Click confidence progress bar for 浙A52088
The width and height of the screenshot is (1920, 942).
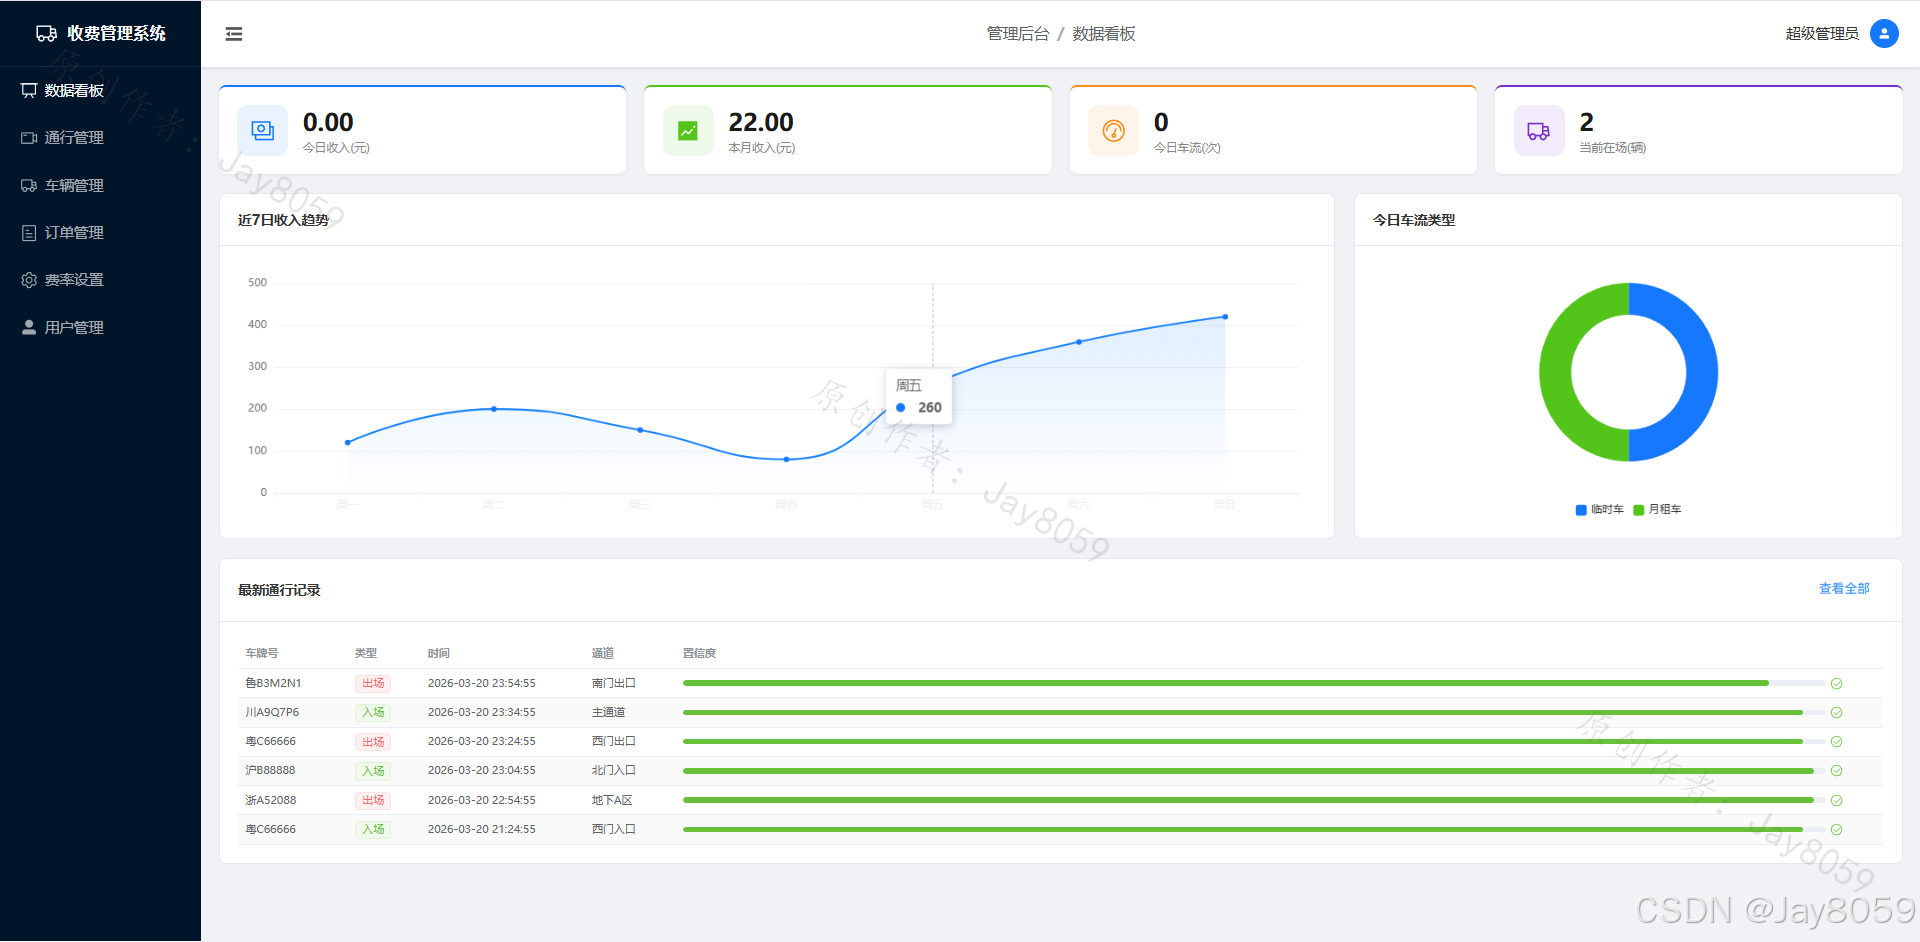point(1254,801)
